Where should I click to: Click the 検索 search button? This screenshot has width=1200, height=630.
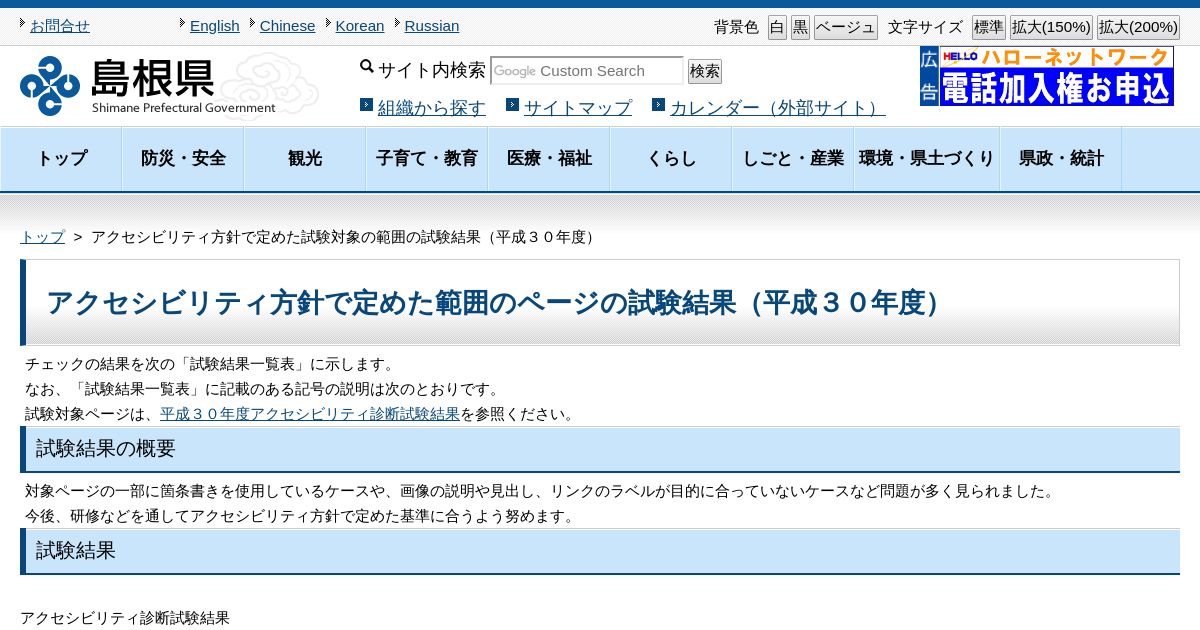(x=704, y=71)
